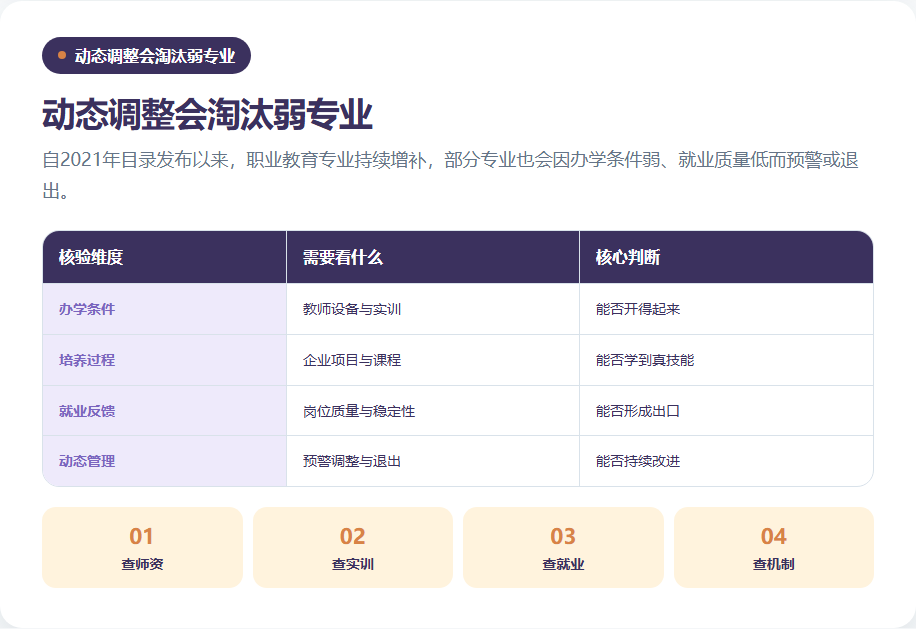Viewport: 916px width, 629px height.
Task: Click the orange dot in the badge
Action: (x=62, y=55)
